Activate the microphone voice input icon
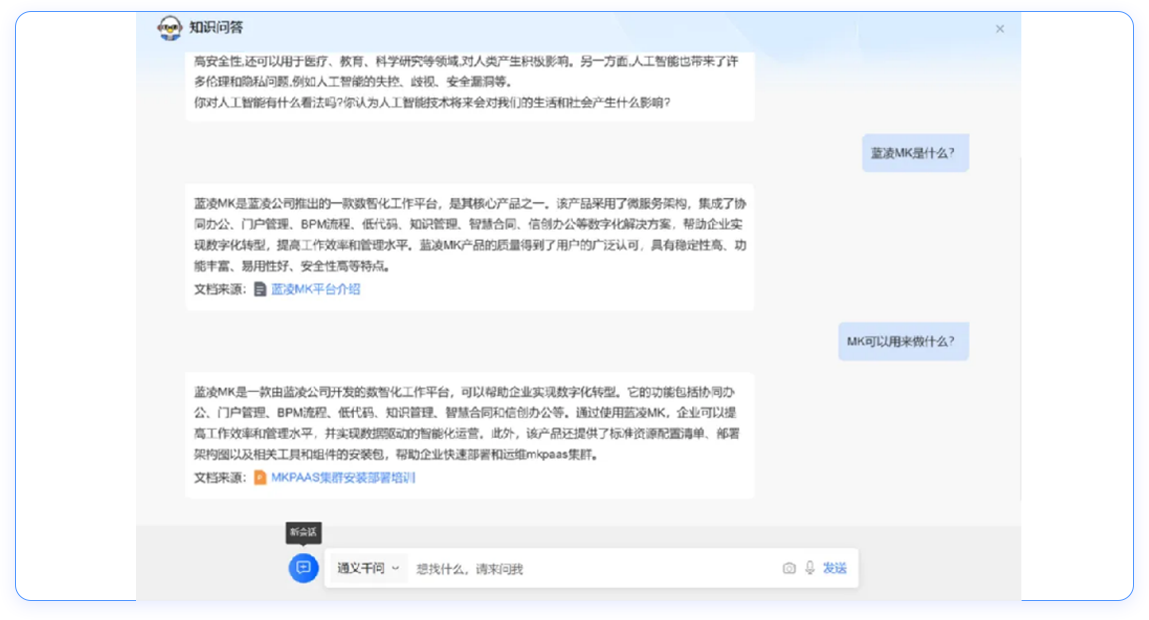The image size is (1149, 620). (x=810, y=568)
